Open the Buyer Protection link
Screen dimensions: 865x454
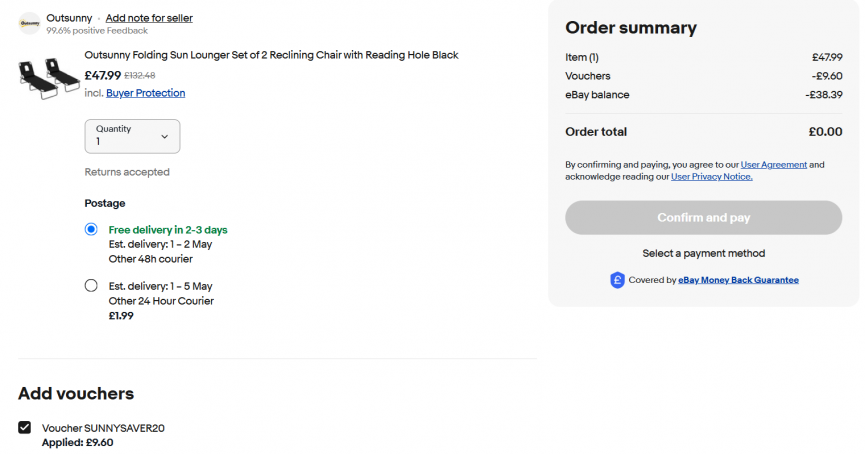click(146, 93)
